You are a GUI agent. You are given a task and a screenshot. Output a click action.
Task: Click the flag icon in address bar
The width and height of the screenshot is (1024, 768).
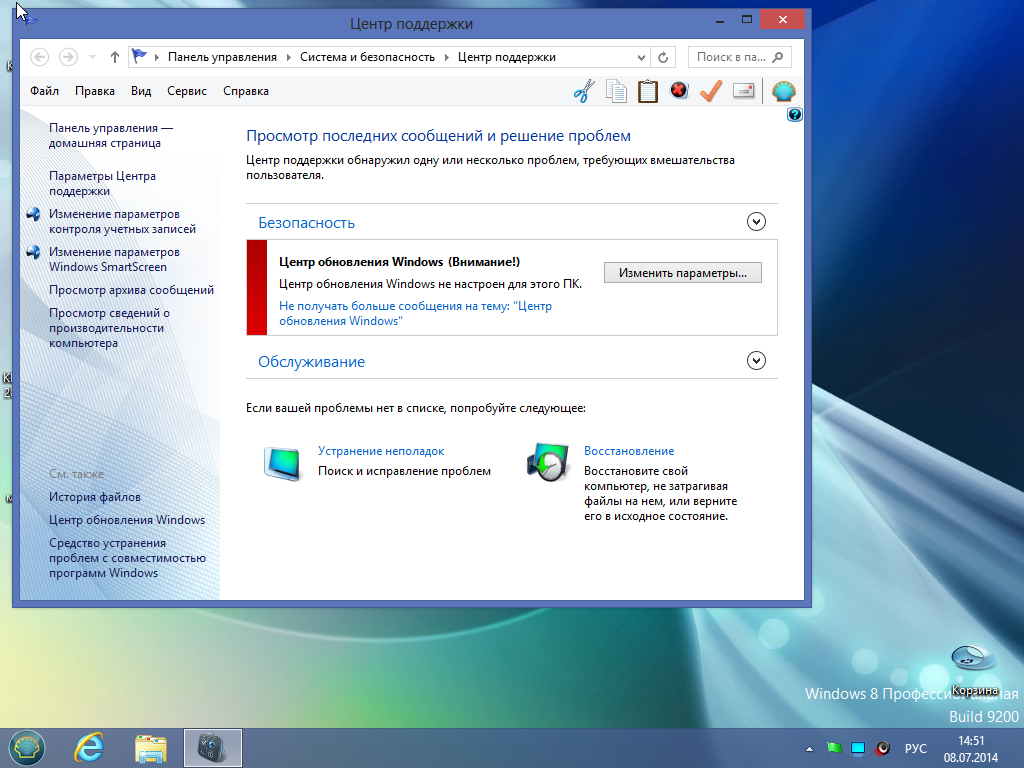tap(139, 57)
